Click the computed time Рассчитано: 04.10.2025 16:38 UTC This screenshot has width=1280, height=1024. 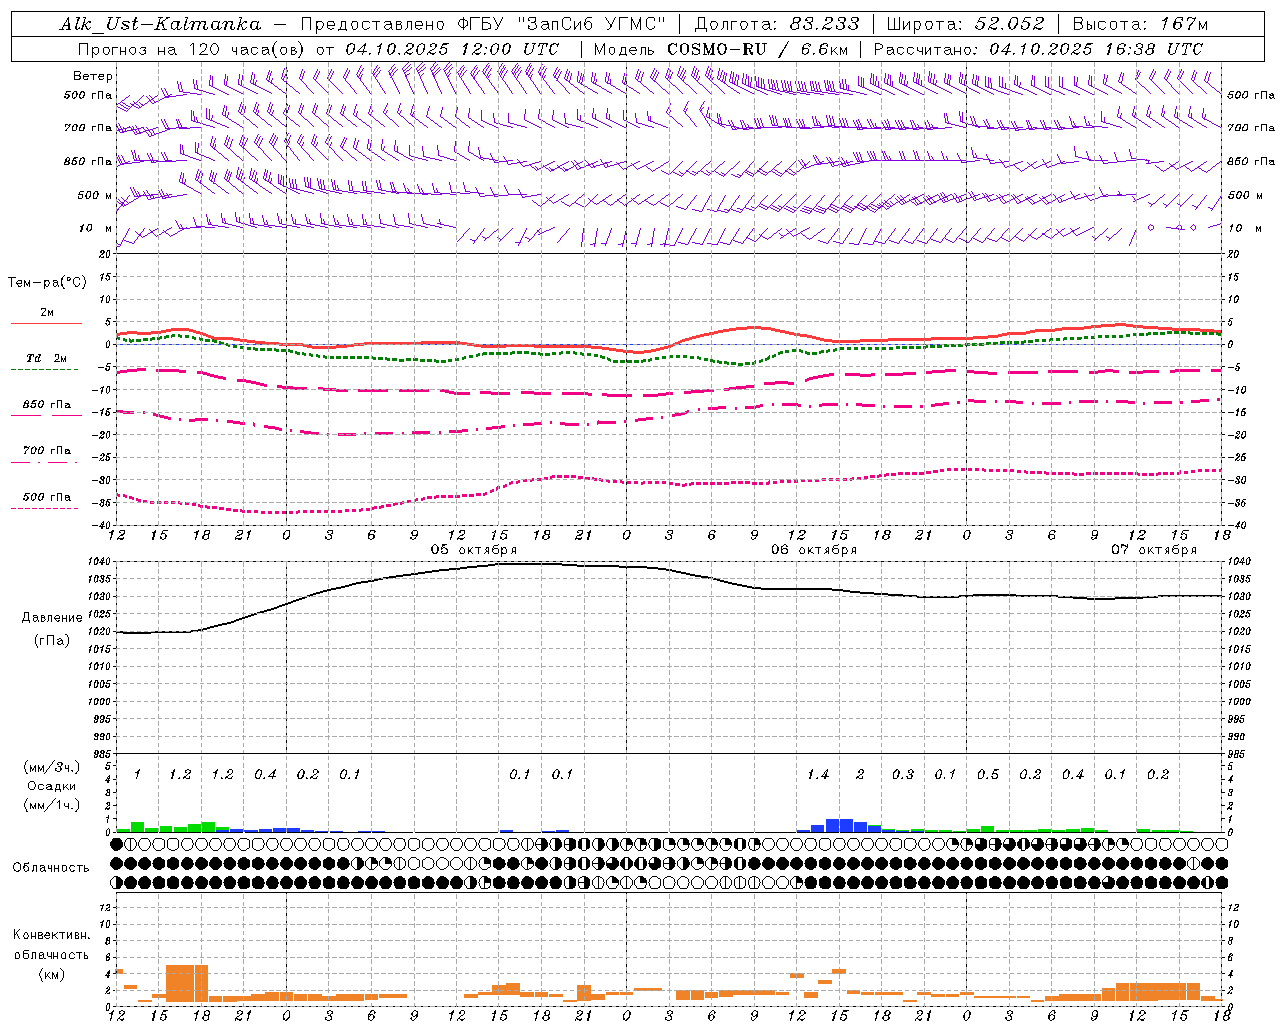(x=1038, y=49)
